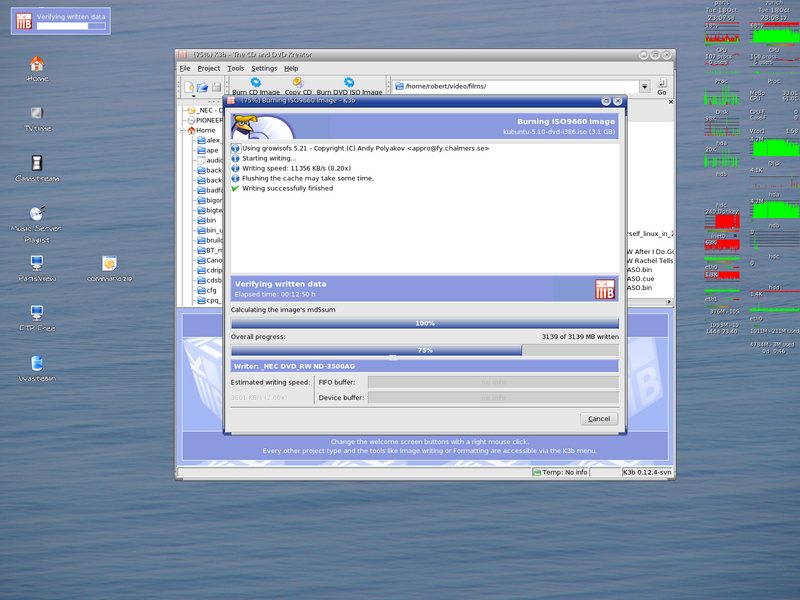The width and height of the screenshot is (800, 600).
Task: Click the K3b icon in the floating progress widget
Action: 24,21
